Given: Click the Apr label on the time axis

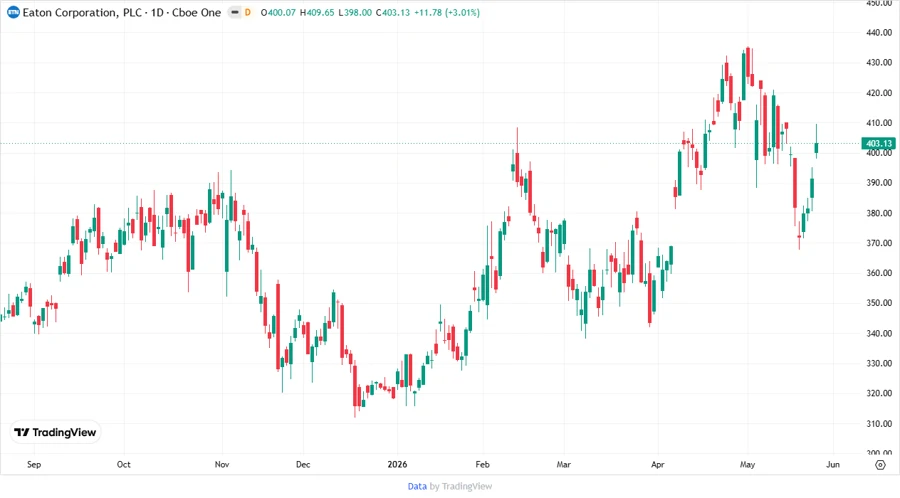Looking at the screenshot, I should [658, 464].
